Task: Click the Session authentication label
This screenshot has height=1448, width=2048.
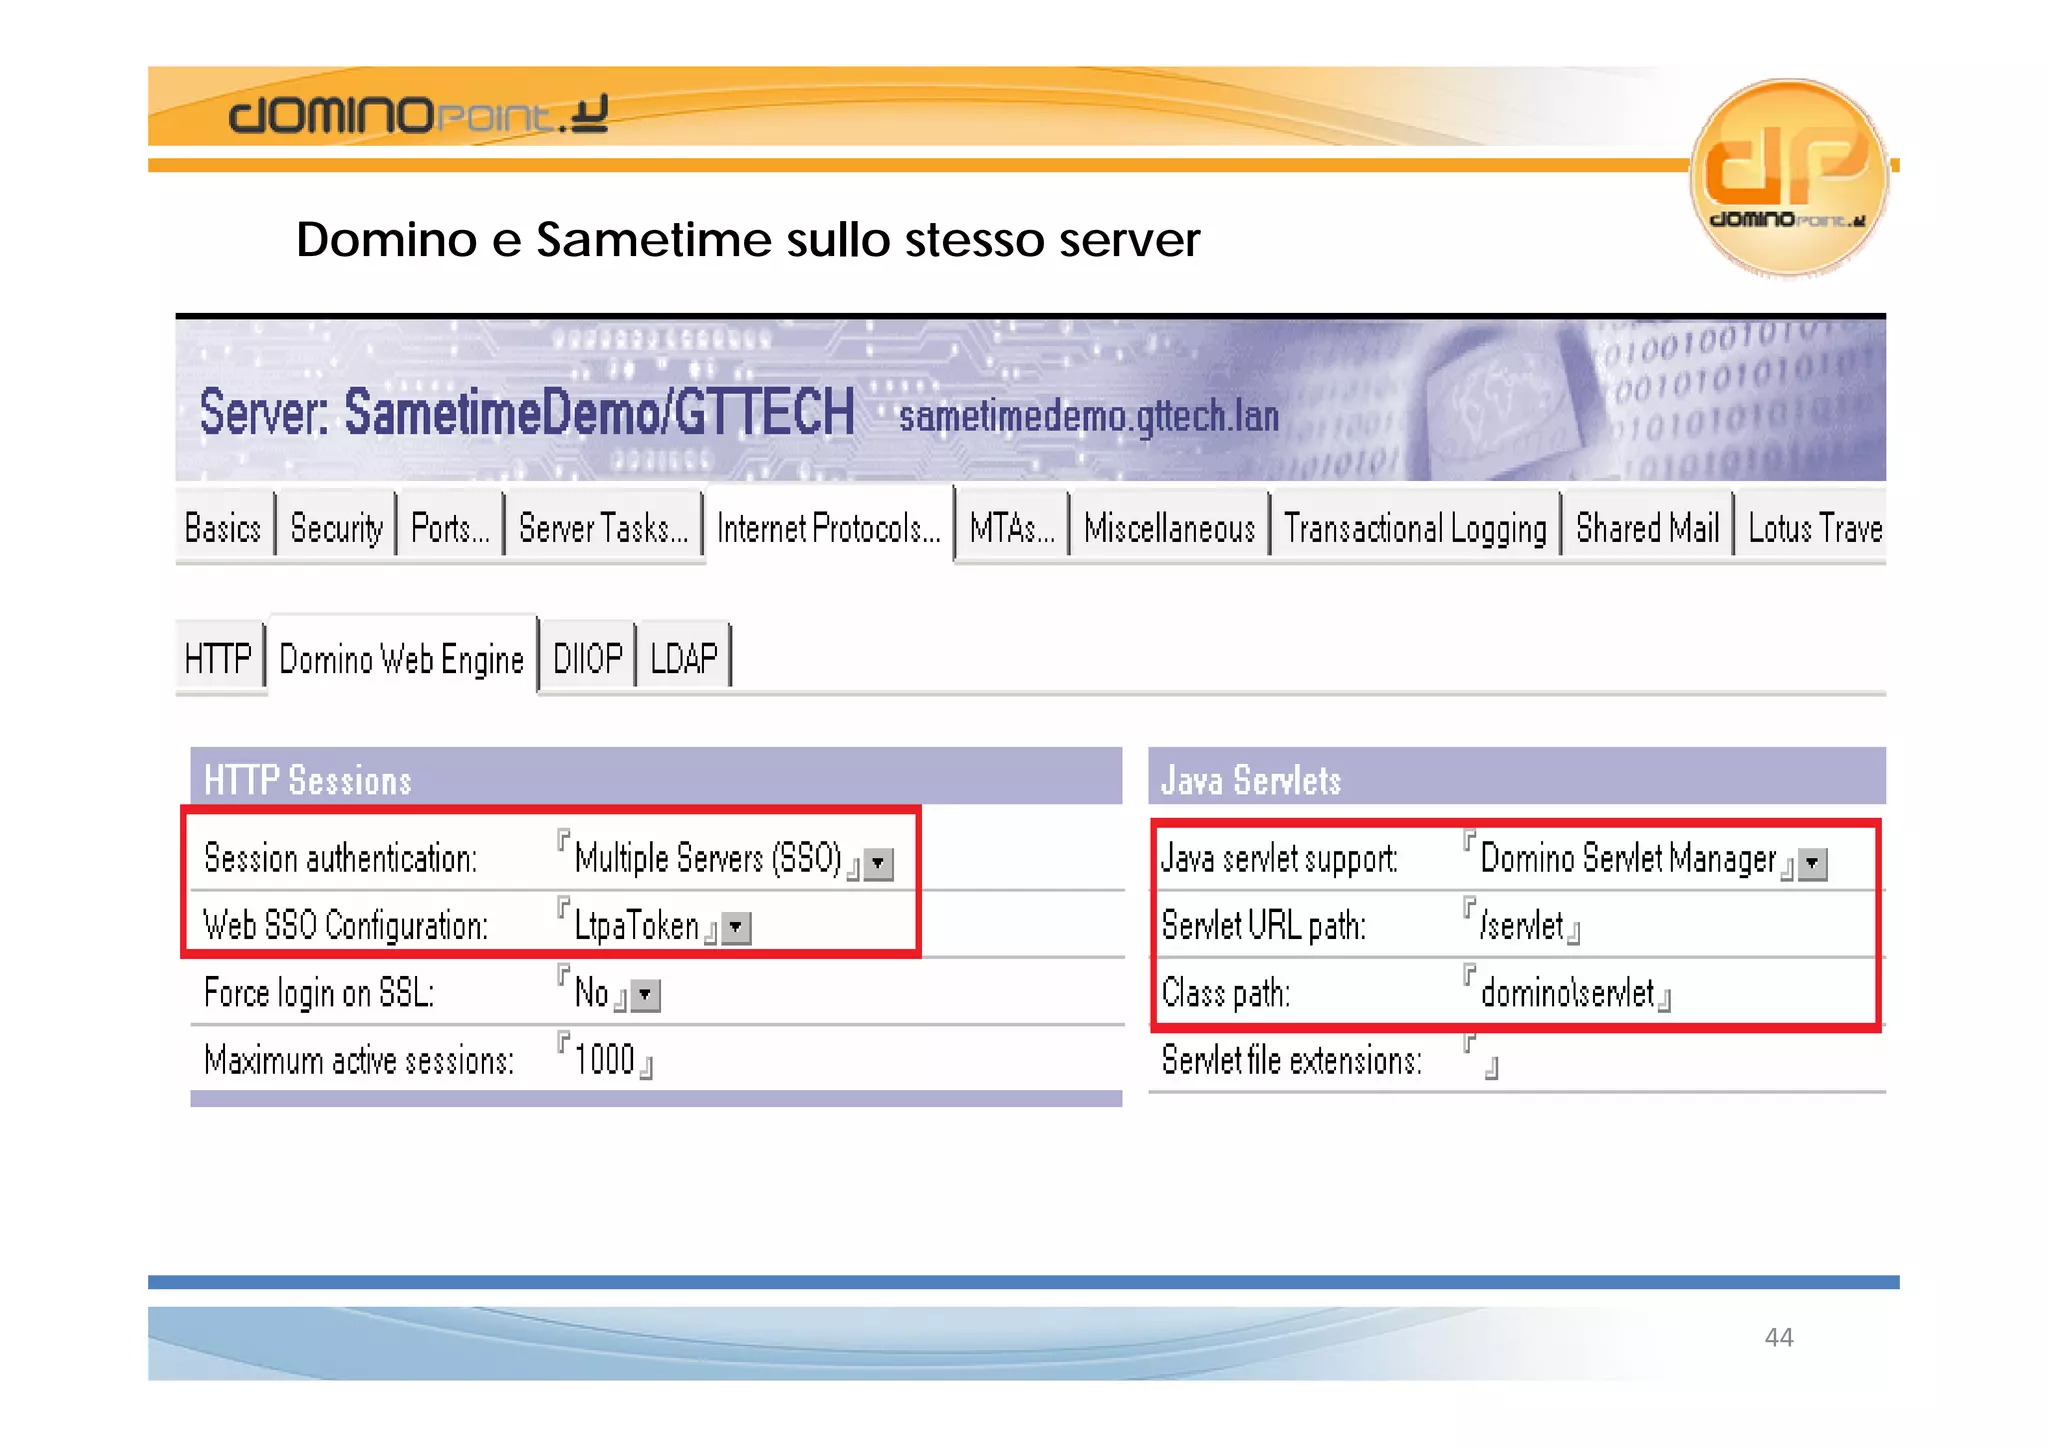Action: [x=340, y=858]
